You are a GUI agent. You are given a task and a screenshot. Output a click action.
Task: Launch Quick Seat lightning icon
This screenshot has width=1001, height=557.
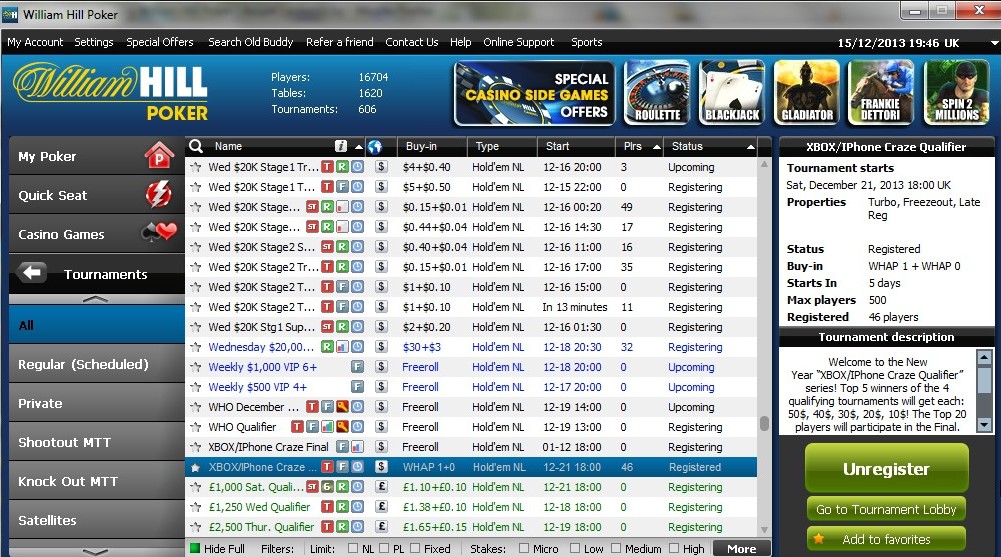coord(158,195)
